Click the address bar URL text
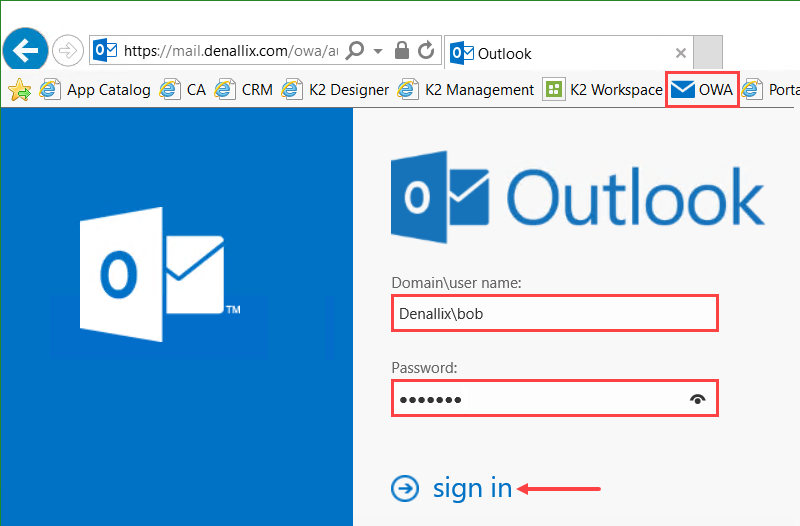This screenshot has height=526, width=800. coord(231,51)
